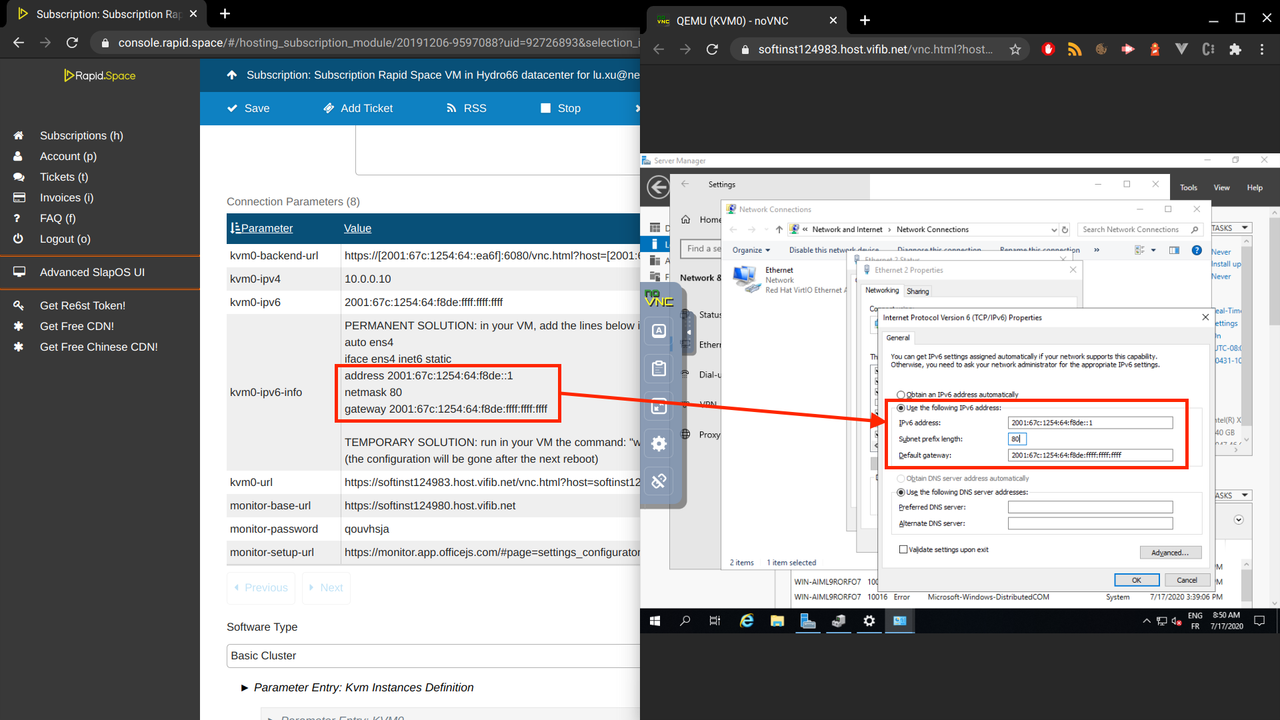The height and width of the screenshot is (720, 1280).
Task: Click Save in Rapid.Space toolbar
Action: pyautogui.click(x=248, y=108)
